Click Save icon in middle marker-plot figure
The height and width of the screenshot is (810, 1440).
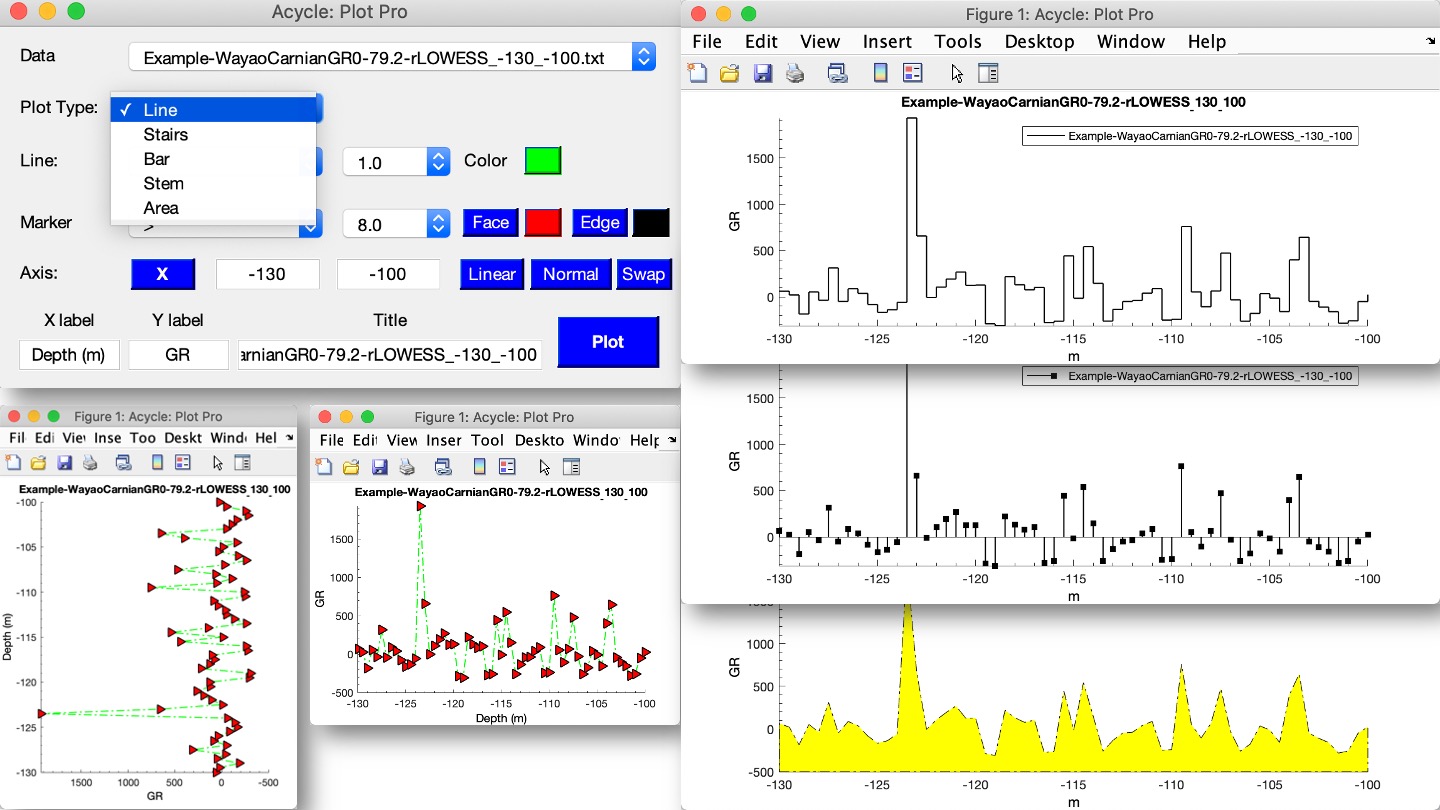[379, 467]
